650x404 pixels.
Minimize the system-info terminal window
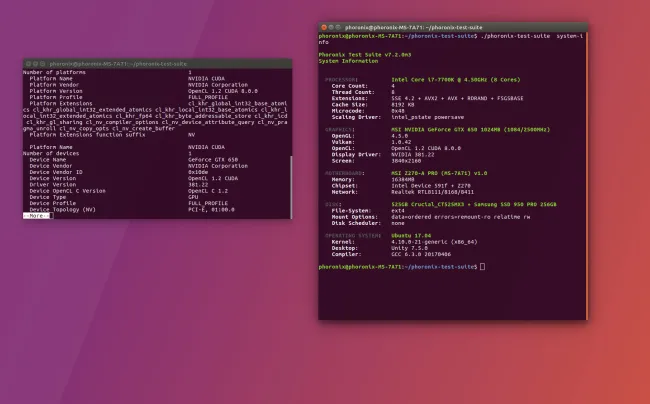(x=331, y=27)
